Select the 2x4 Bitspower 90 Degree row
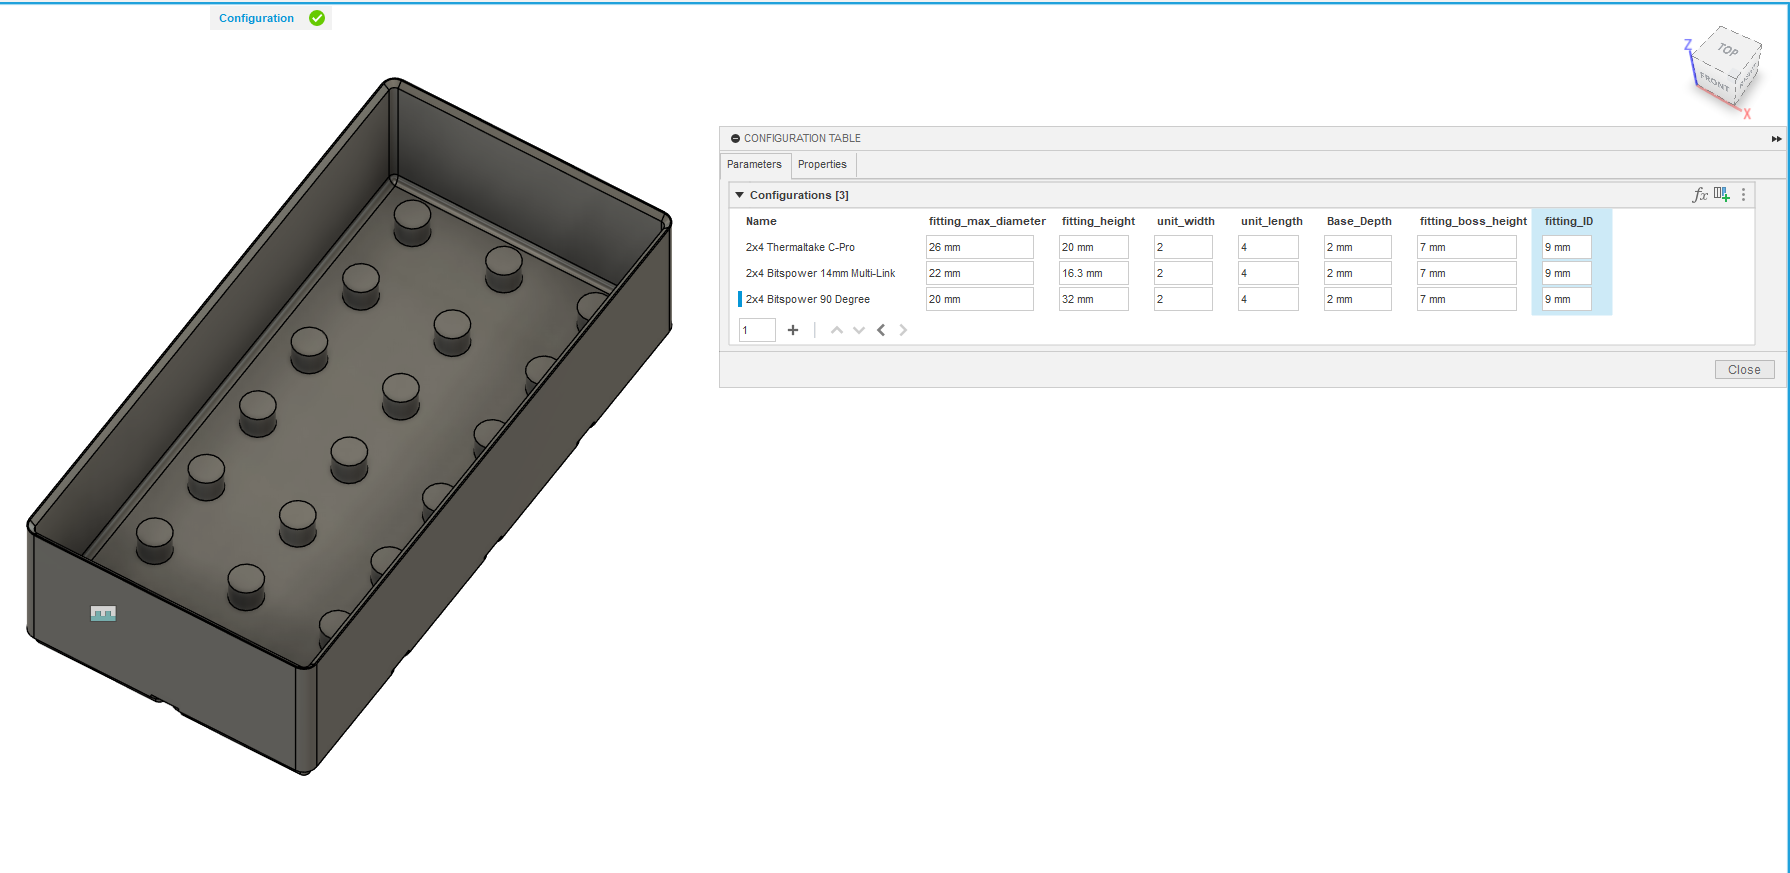The height and width of the screenshot is (873, 1790). (x=808, y=299)
